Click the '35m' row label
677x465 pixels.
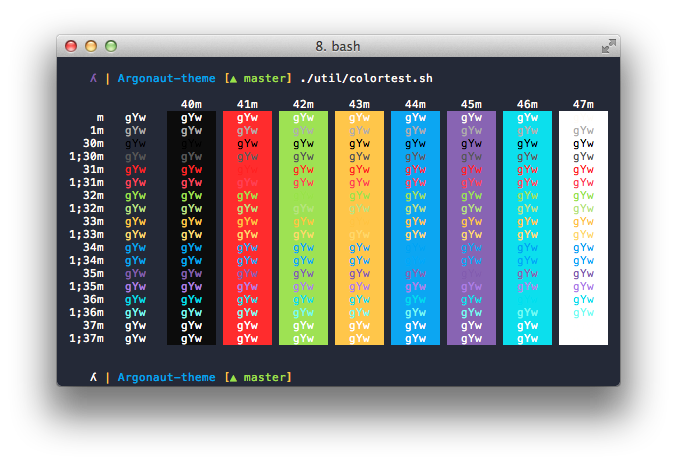click(x=93, y=273)
